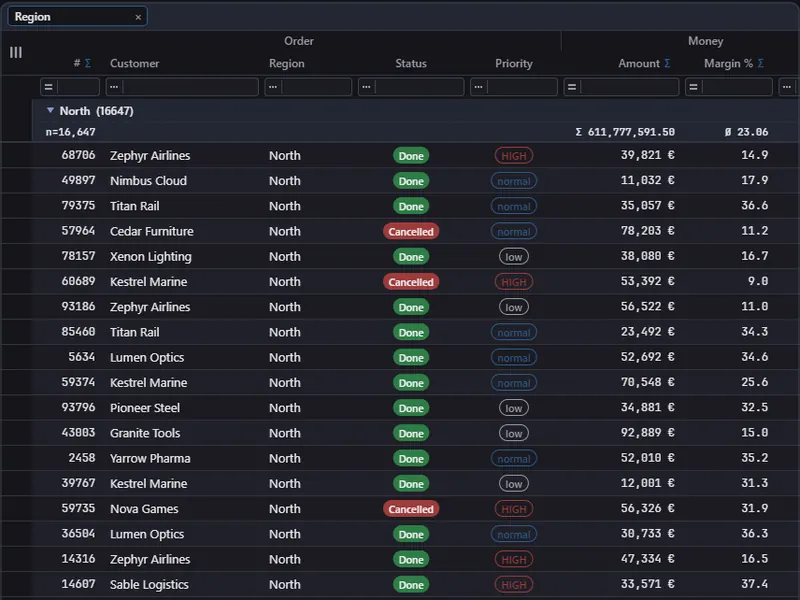Select the Region cell of Pioneer Steel row
This screenshot has width=800, height=600.
pyautogui.click(x=285, y=408)
